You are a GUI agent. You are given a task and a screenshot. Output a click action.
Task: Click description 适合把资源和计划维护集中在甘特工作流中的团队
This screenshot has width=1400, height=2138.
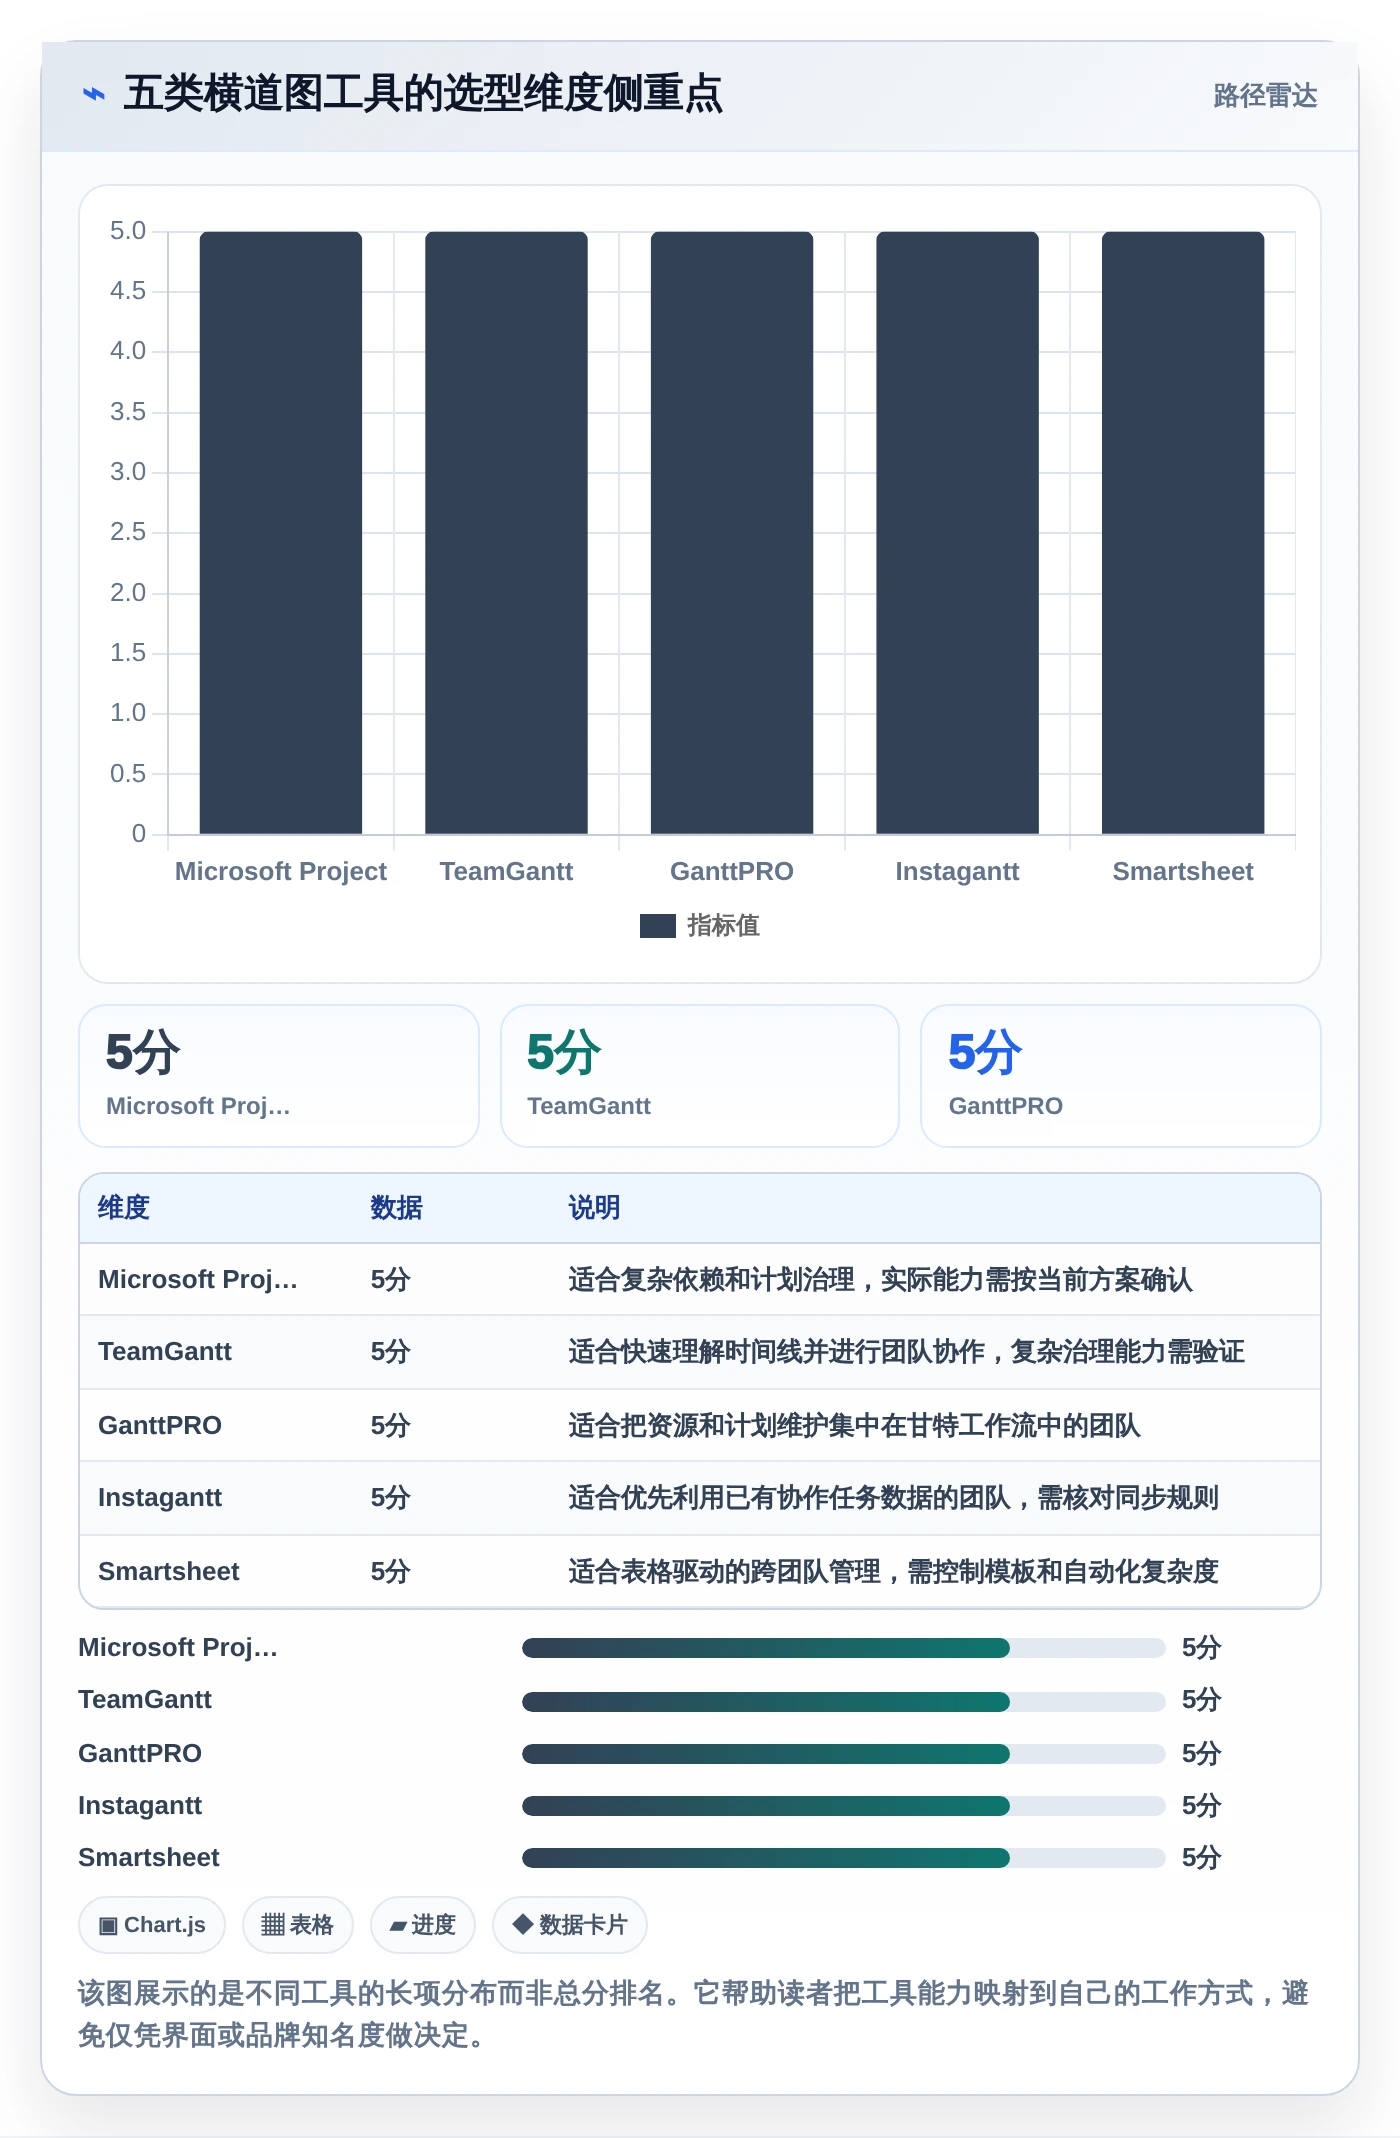pos(854,1425)
